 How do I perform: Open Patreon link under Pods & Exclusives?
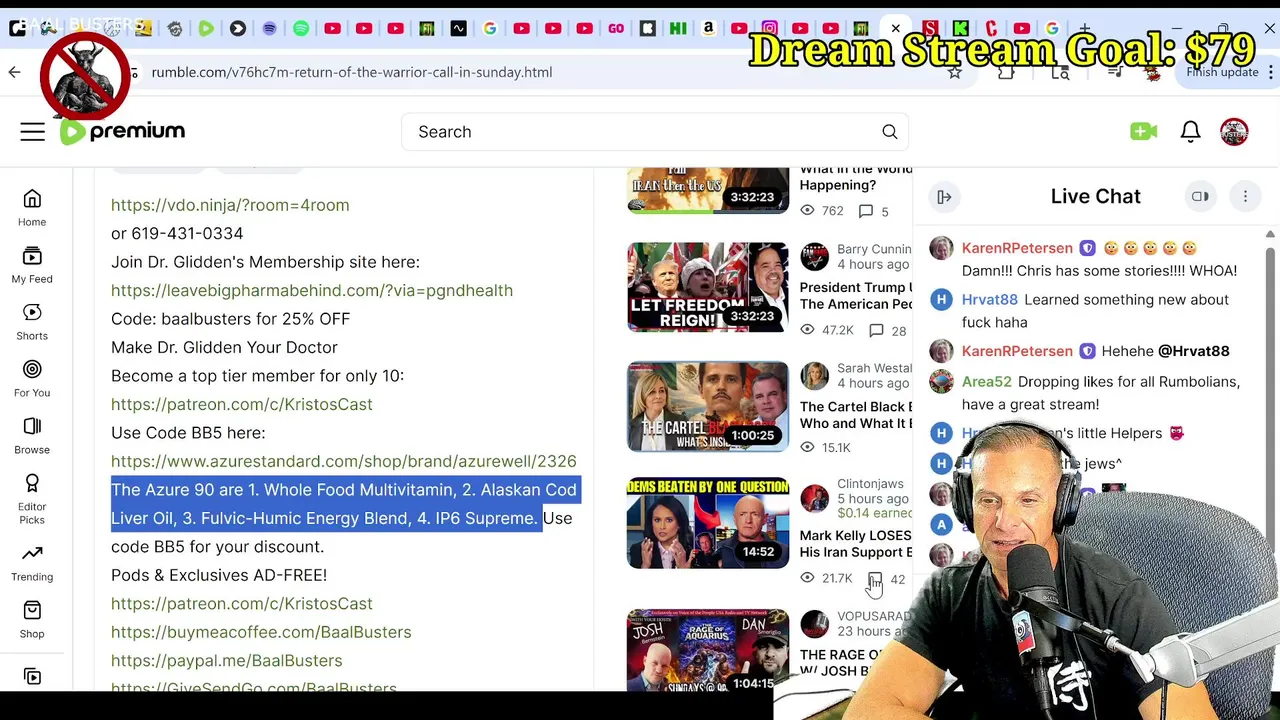point(242,604)
